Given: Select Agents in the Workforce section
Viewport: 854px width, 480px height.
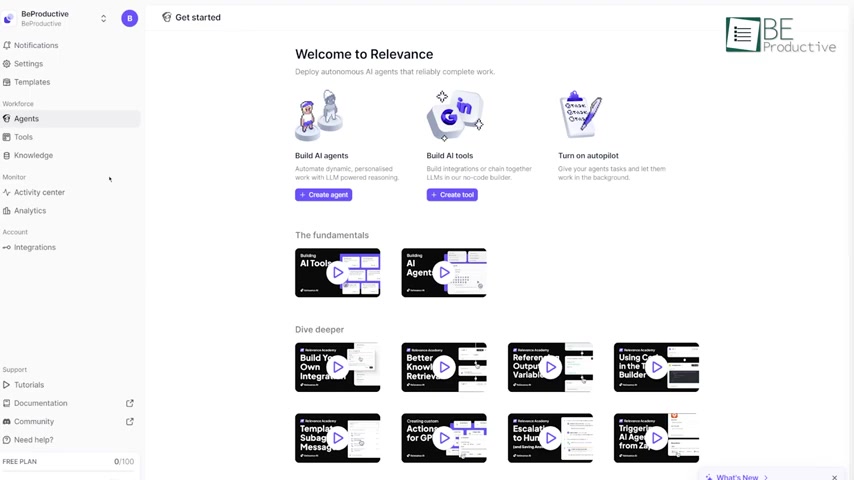Looking at the screenshot, I should click(71, 119).
